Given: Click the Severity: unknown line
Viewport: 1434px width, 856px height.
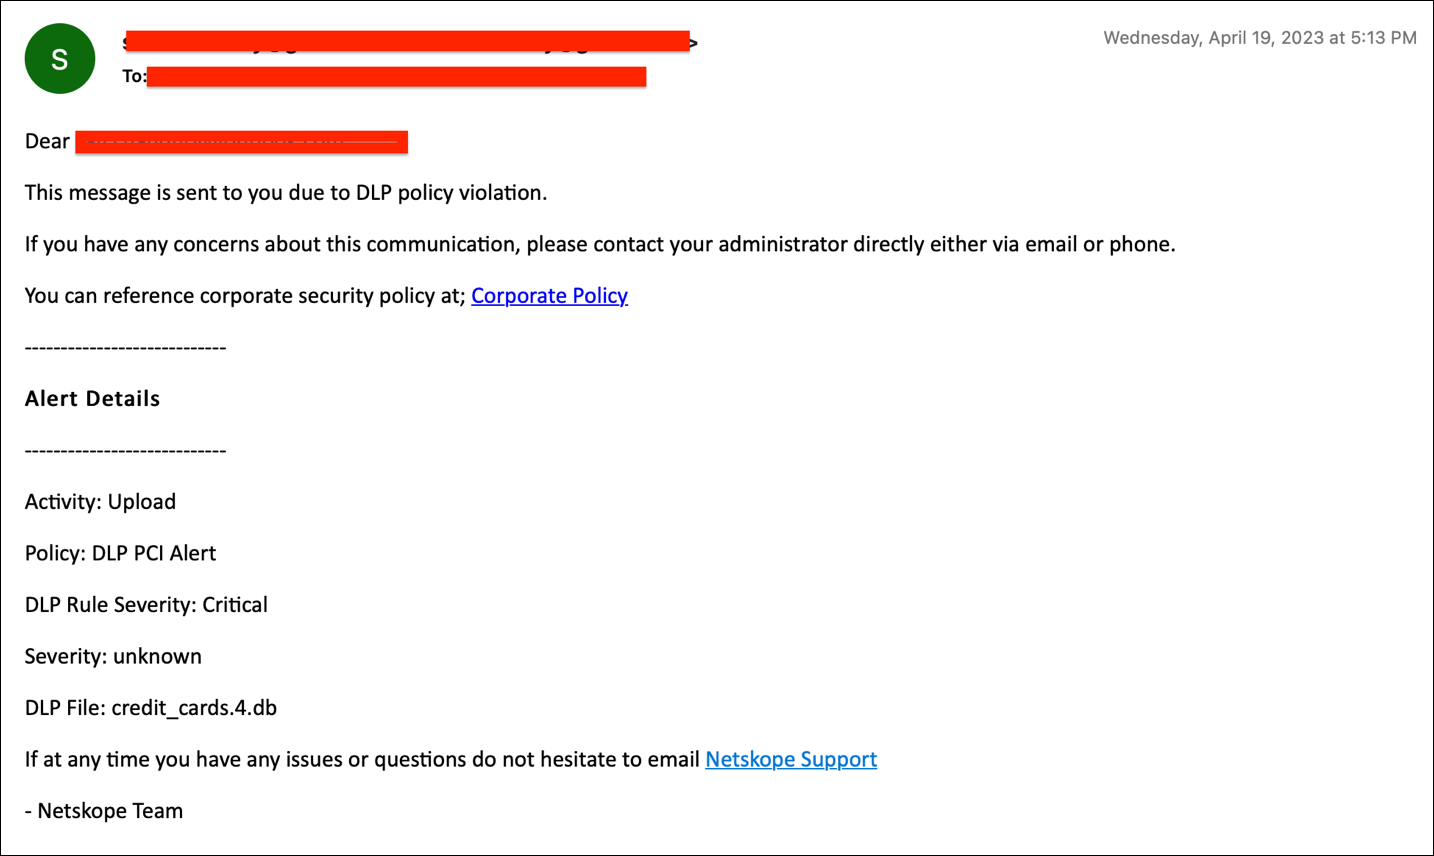Looking at the screenshot, I should (x=113, y=656).
